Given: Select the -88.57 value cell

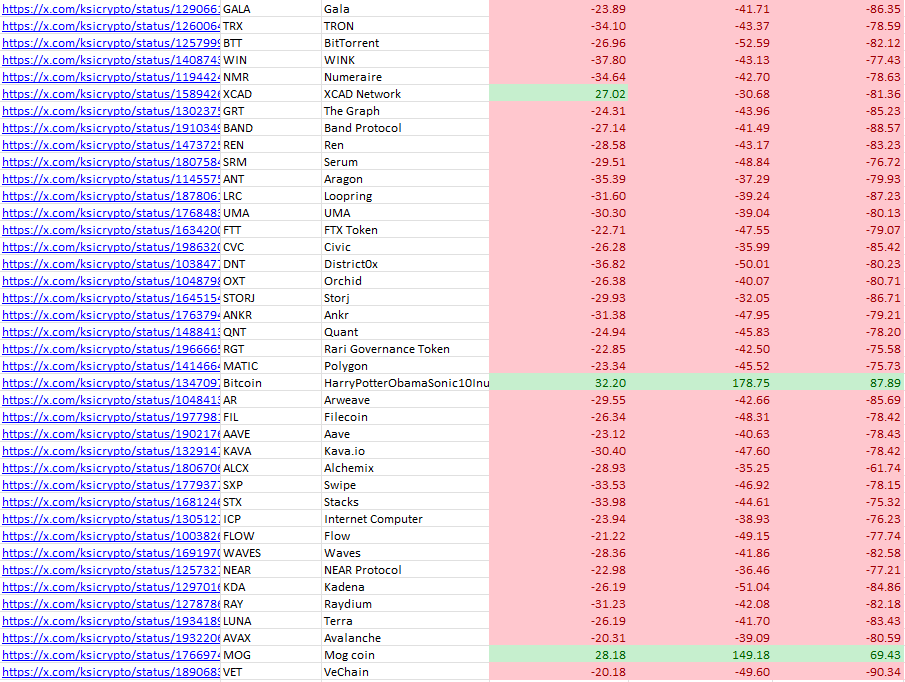Looking at the screenshot, I should tap(838, 128).
